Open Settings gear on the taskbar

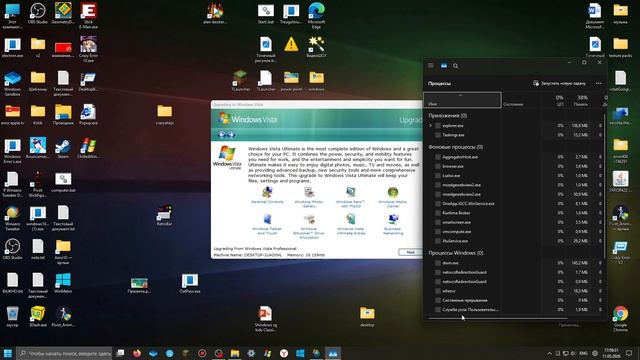251,353
